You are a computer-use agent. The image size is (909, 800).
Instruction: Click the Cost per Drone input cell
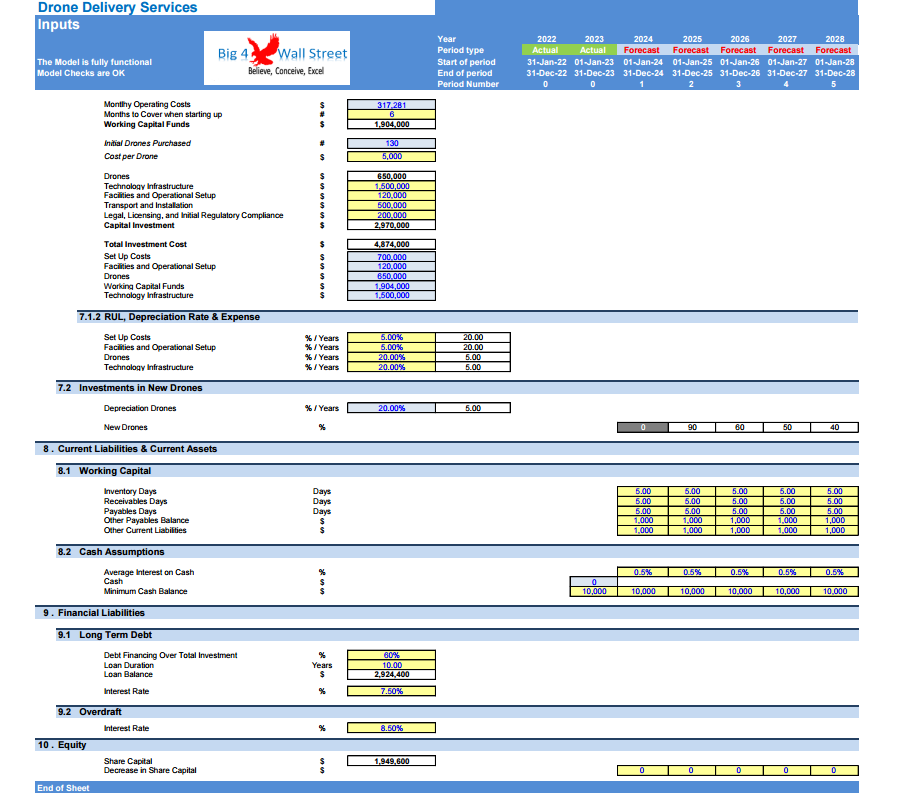pos(391,157)
